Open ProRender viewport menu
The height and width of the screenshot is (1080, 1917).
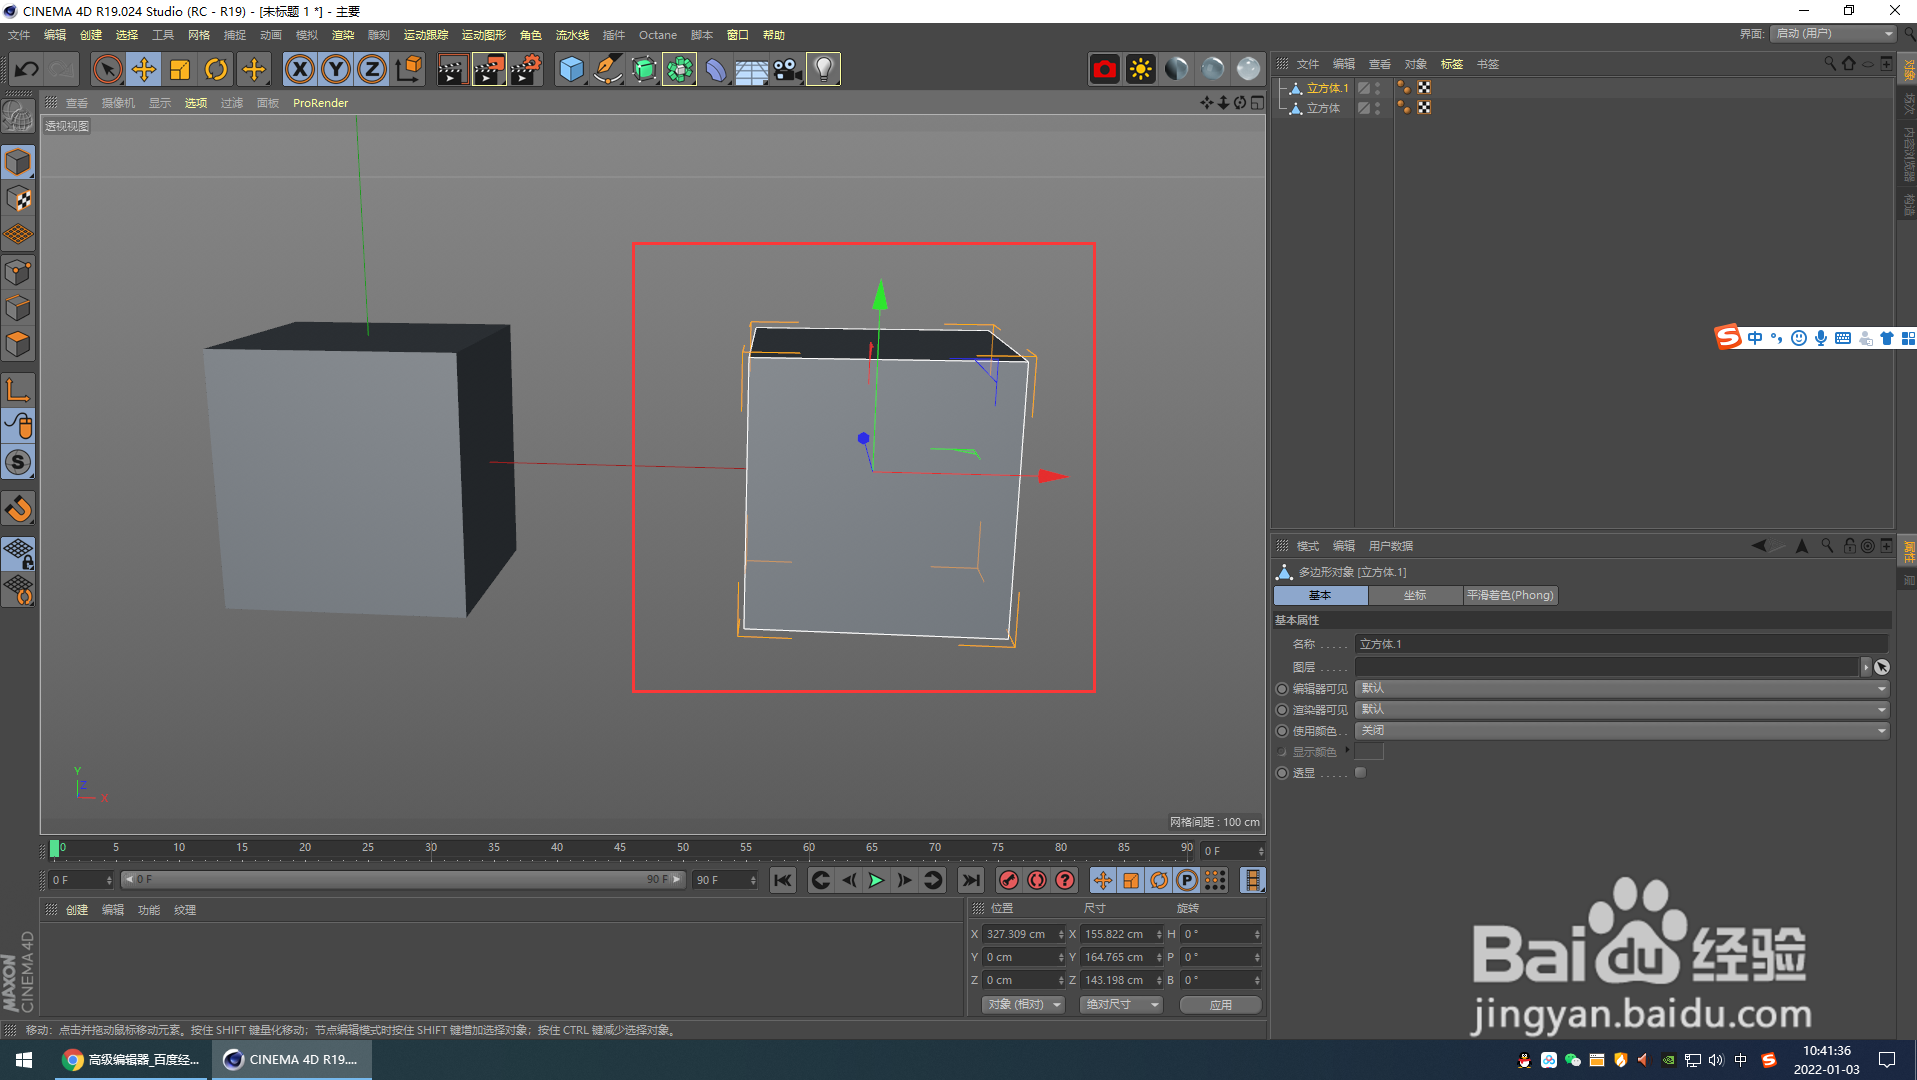coord(320,103)
